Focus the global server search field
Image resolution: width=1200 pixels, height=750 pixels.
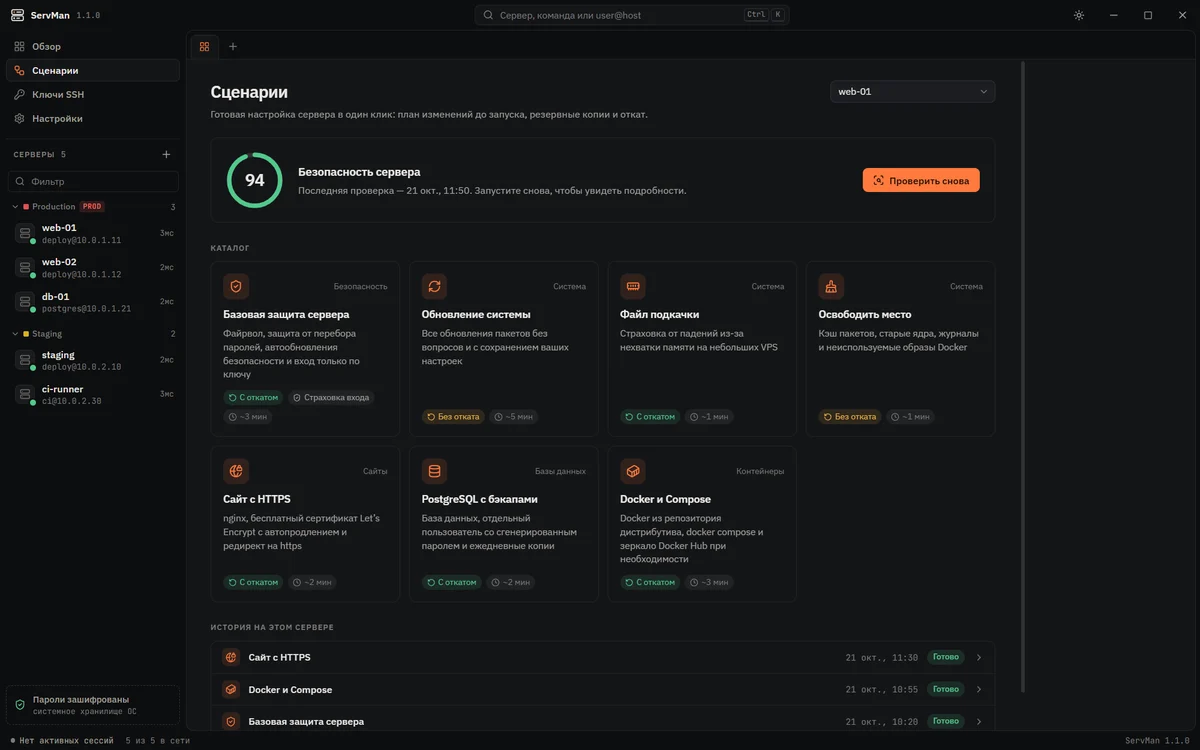(633, 15)
